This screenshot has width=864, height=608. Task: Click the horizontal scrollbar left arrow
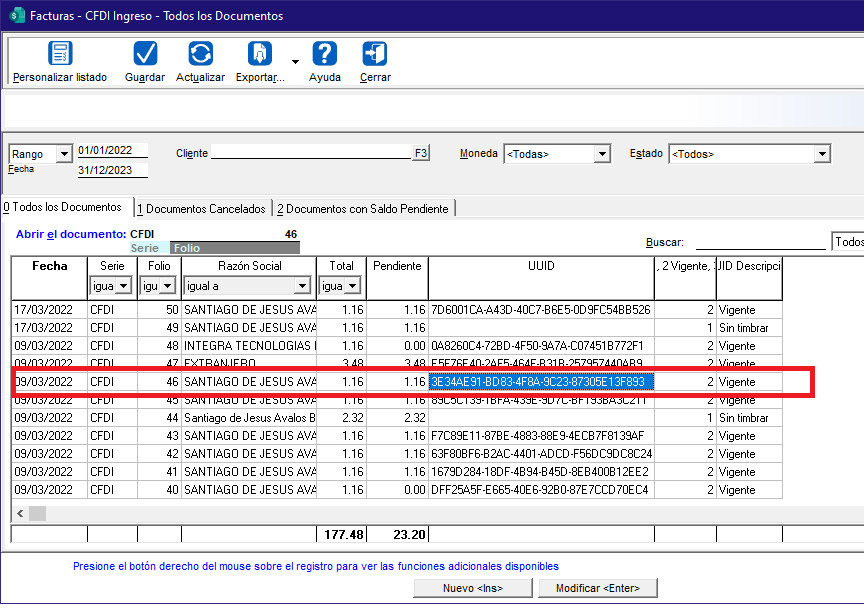pyautogui.click(x=18, y=513)
